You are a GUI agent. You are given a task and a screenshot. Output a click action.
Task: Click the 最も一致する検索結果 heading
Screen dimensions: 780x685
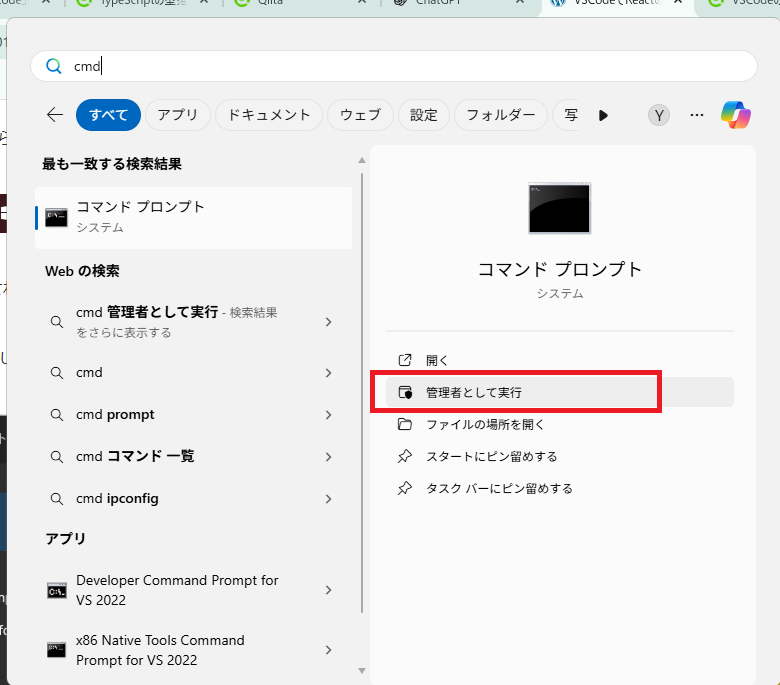click(x=112, y=164)
